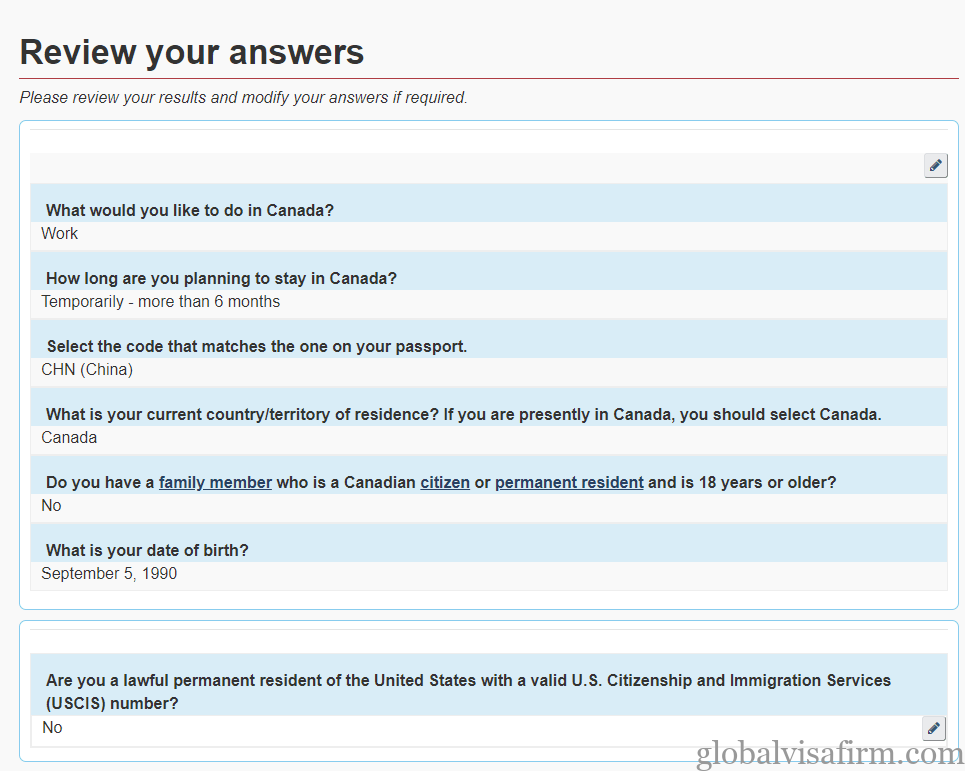
Task: Click the CHN (China) answer
Action: [x=87, y=370]
